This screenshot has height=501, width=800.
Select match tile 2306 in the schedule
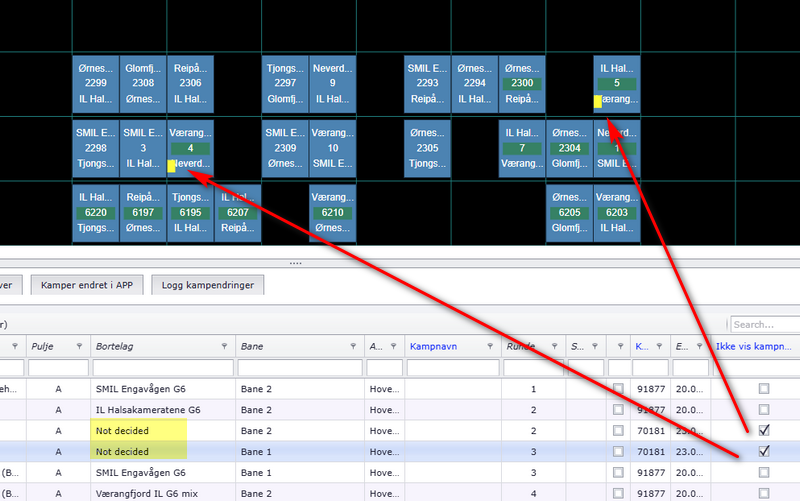[x=190, y=84]
